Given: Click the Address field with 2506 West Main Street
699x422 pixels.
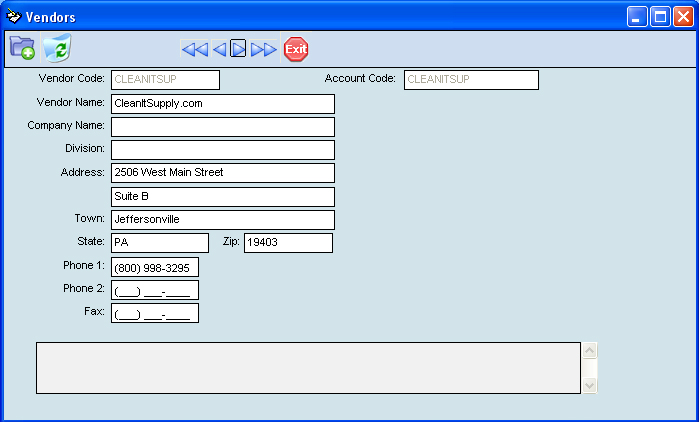Looking at the screenshot, I should 223,173.
